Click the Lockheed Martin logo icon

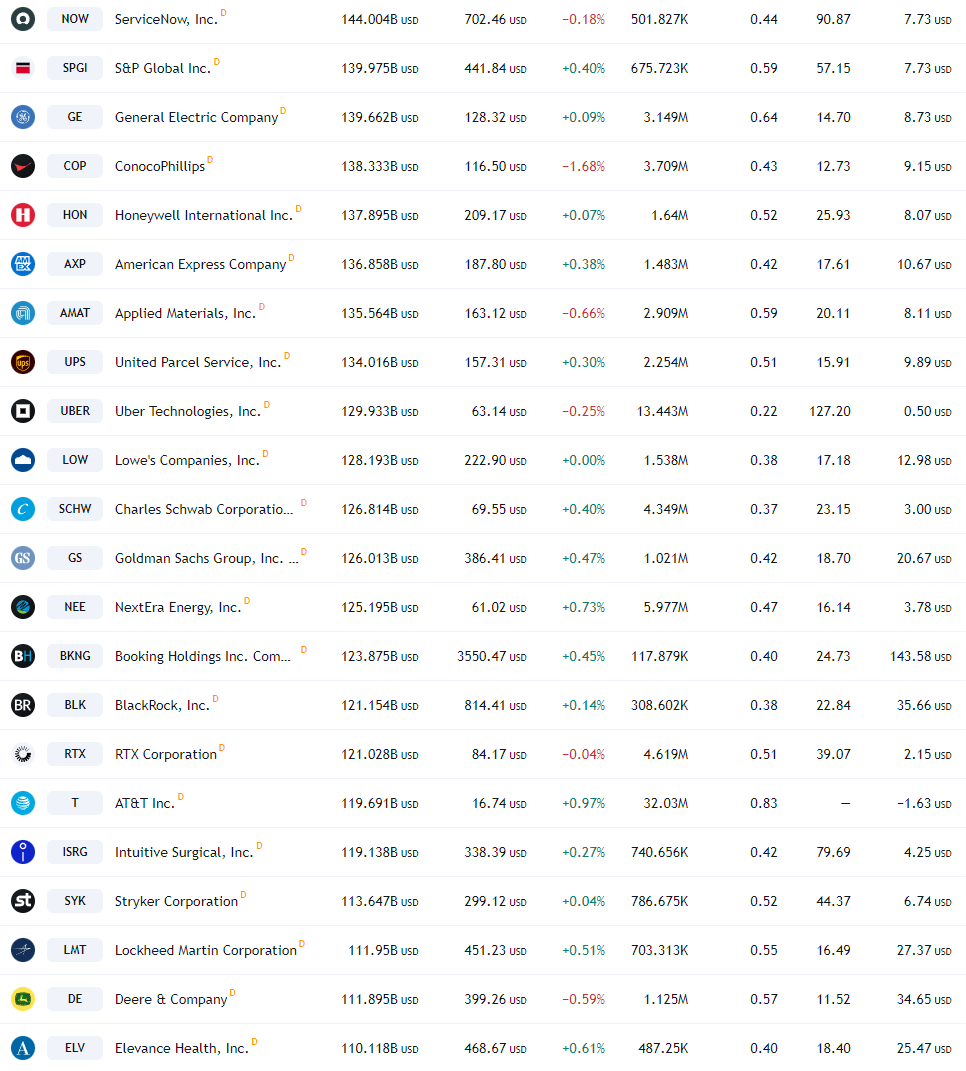[23, 950]
